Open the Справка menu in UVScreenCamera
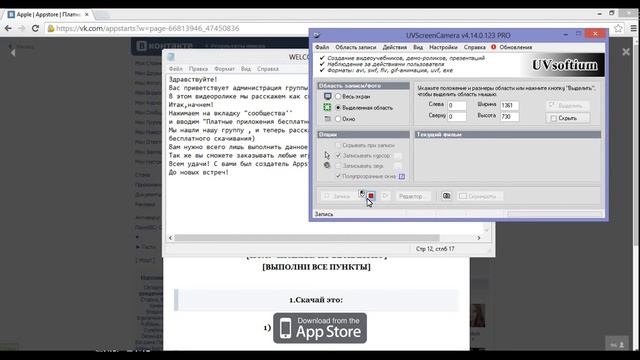640x360 pixels. pos(474,47)
